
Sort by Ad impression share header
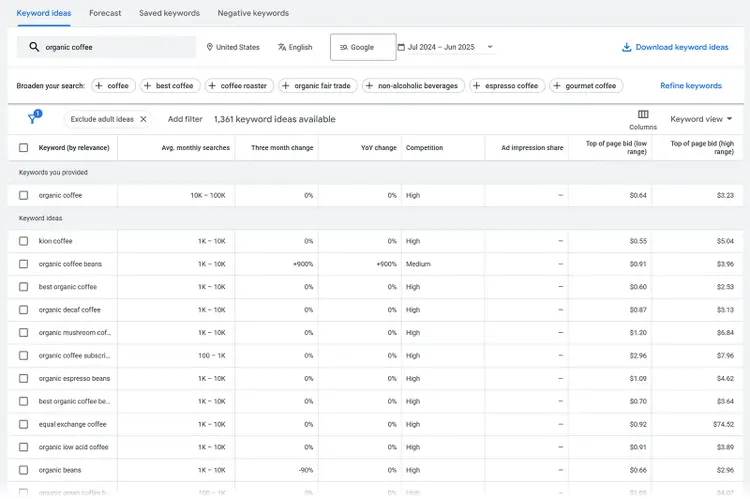(532, 148)
